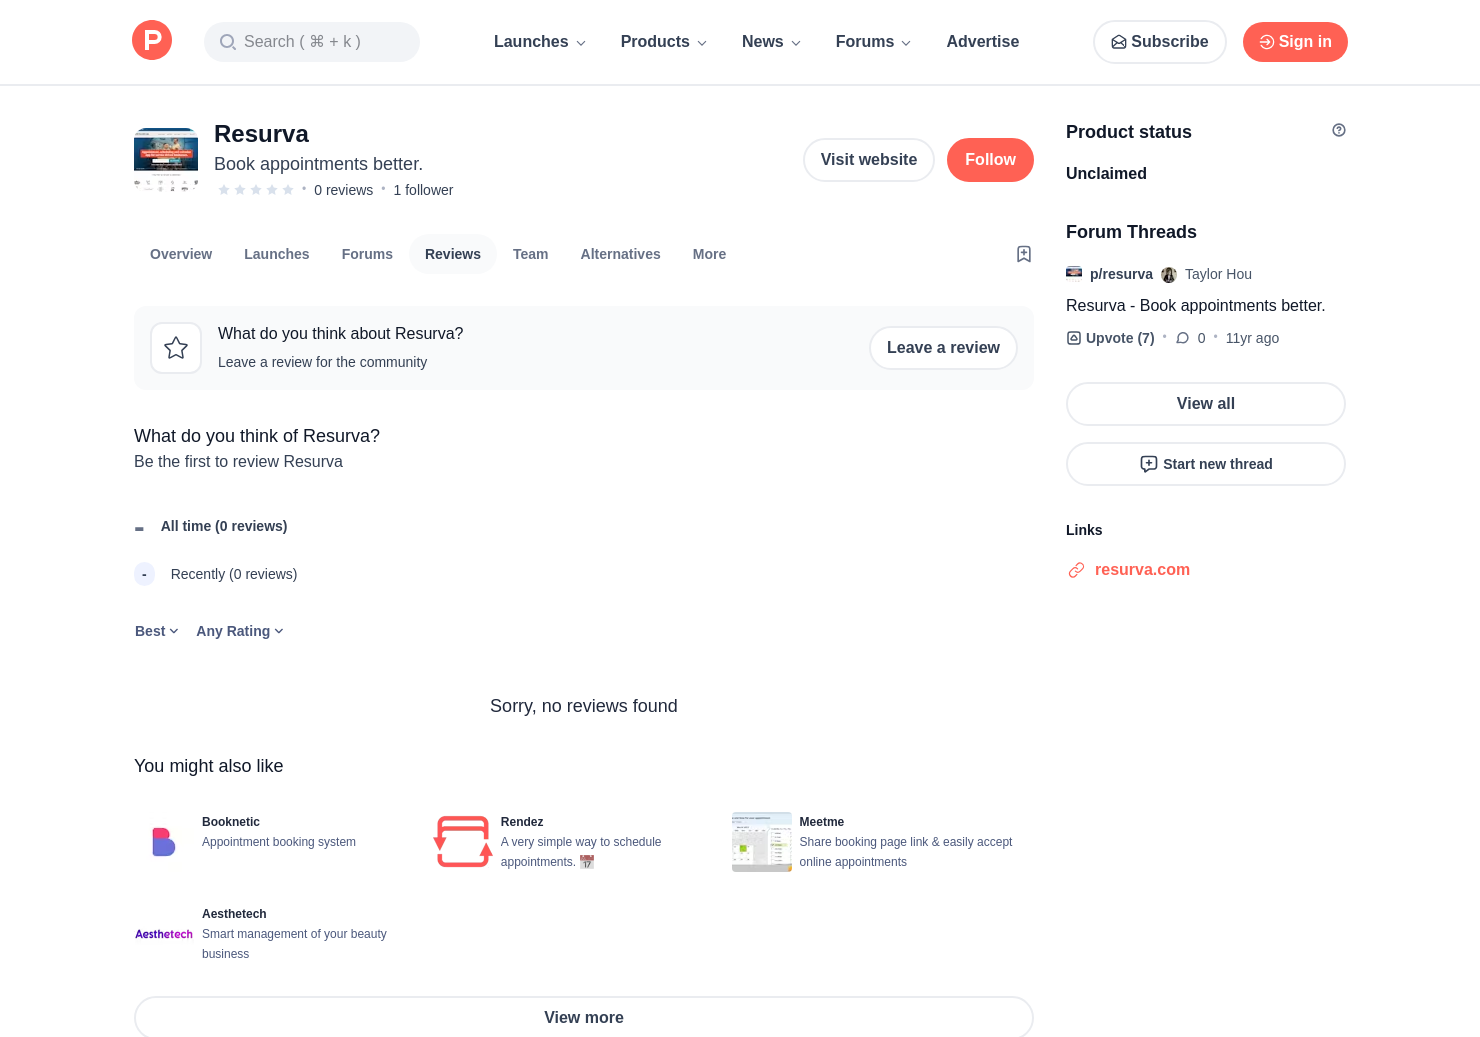Image resolution: width=1480 pixels, height=1037 pixels.
Task: Click the View more button
Action: (584, 1016)
